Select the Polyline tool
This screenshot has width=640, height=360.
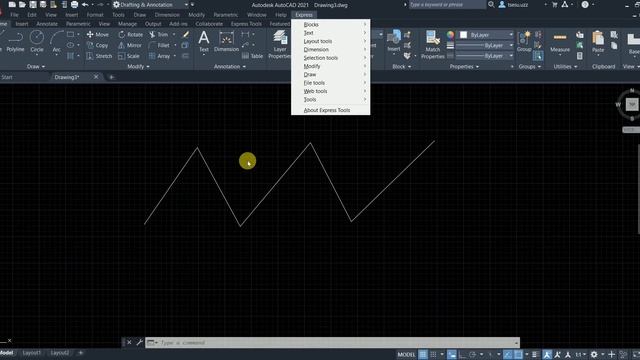click(x=15, y=42)
